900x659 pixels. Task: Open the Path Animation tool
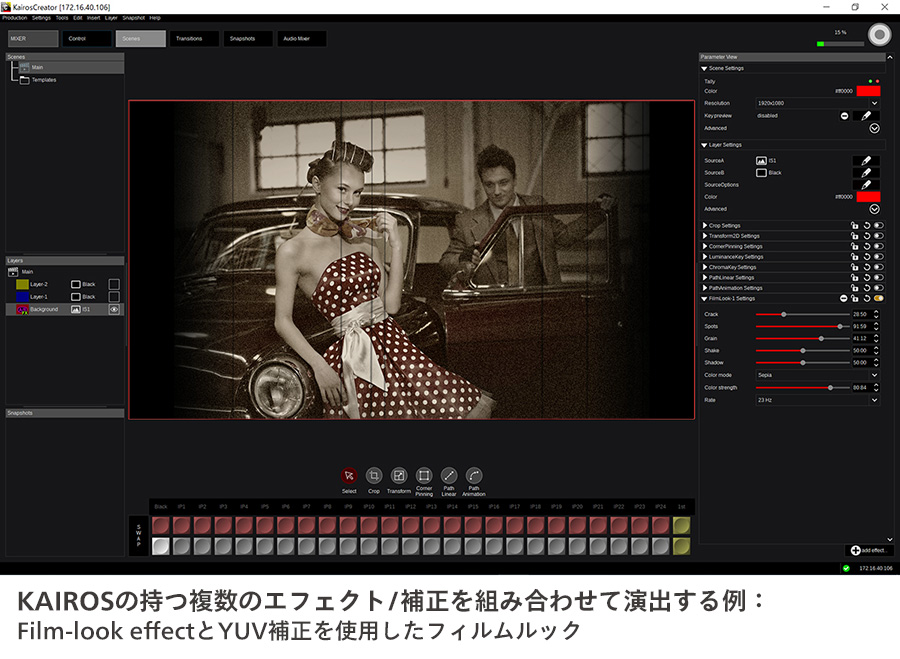click(474, 476)
